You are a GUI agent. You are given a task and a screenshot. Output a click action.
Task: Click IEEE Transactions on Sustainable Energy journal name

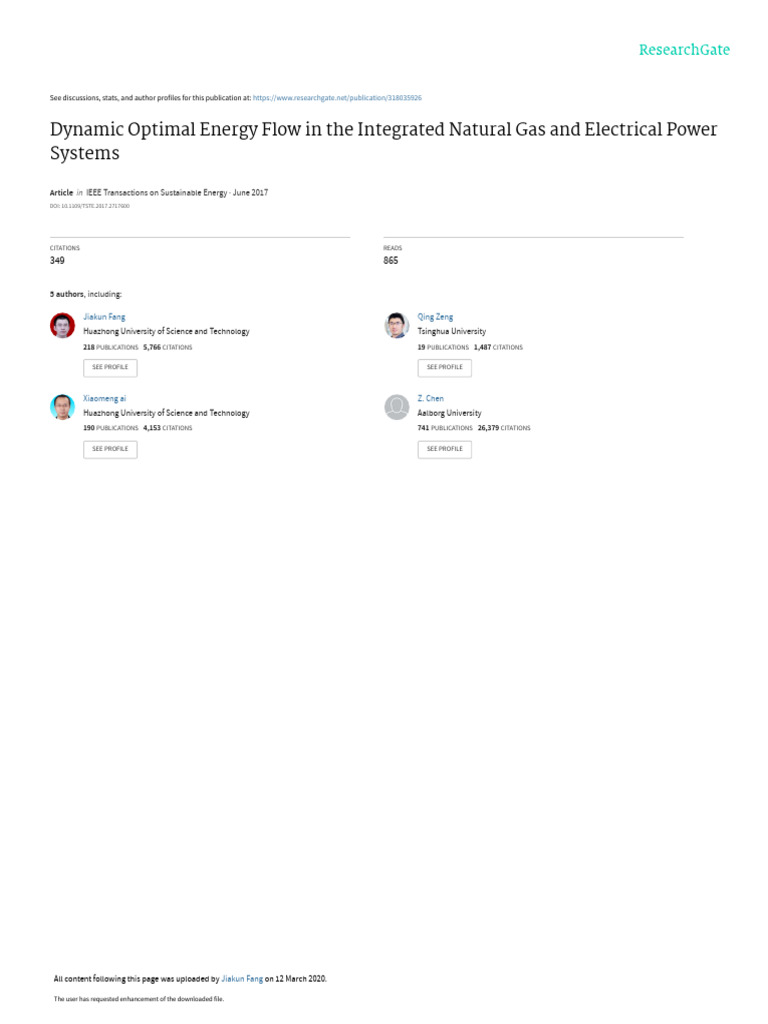pos(157,193)
